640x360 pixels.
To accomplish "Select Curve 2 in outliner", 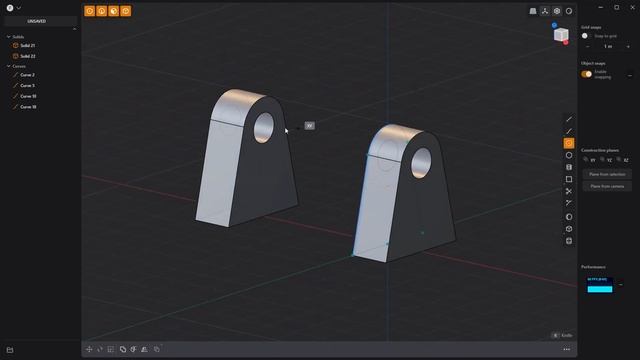I will click(27, 75).
